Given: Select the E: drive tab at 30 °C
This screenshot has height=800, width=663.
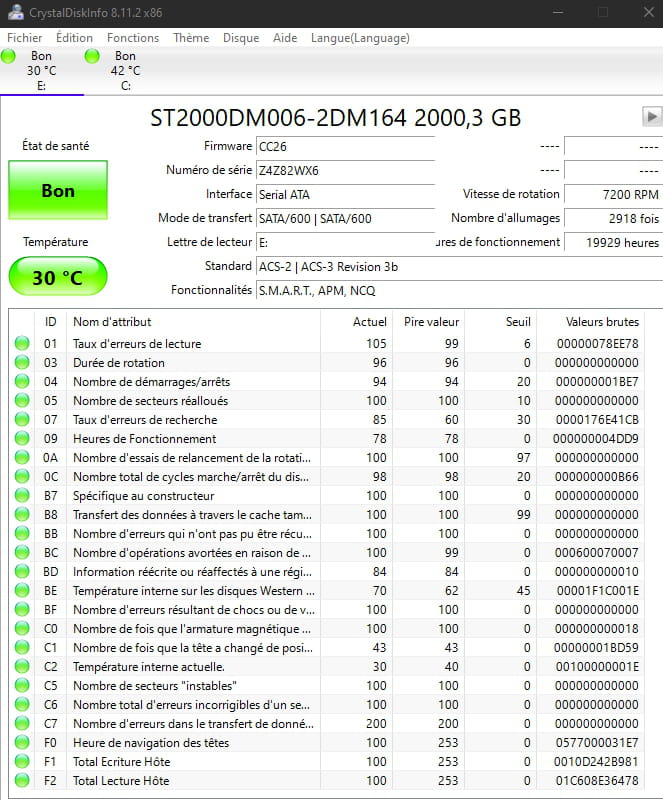Looking at the screenshot, I should tap(41, 71).
